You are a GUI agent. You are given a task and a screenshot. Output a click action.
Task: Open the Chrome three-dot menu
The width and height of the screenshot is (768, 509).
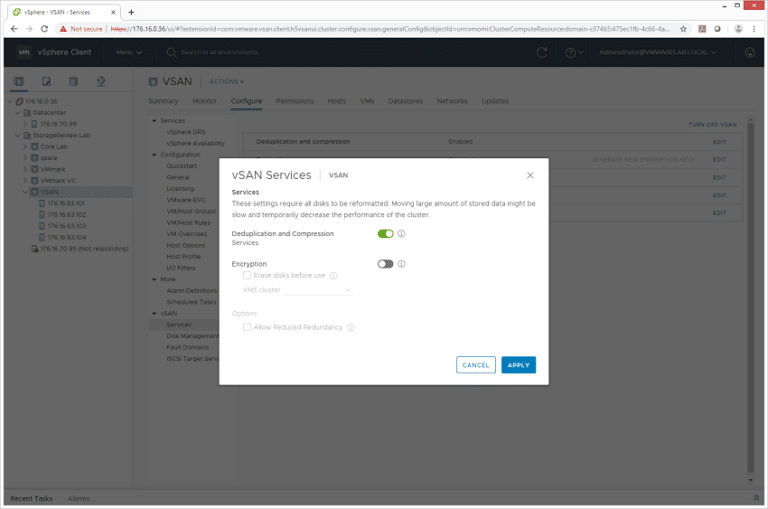point(754,29)
